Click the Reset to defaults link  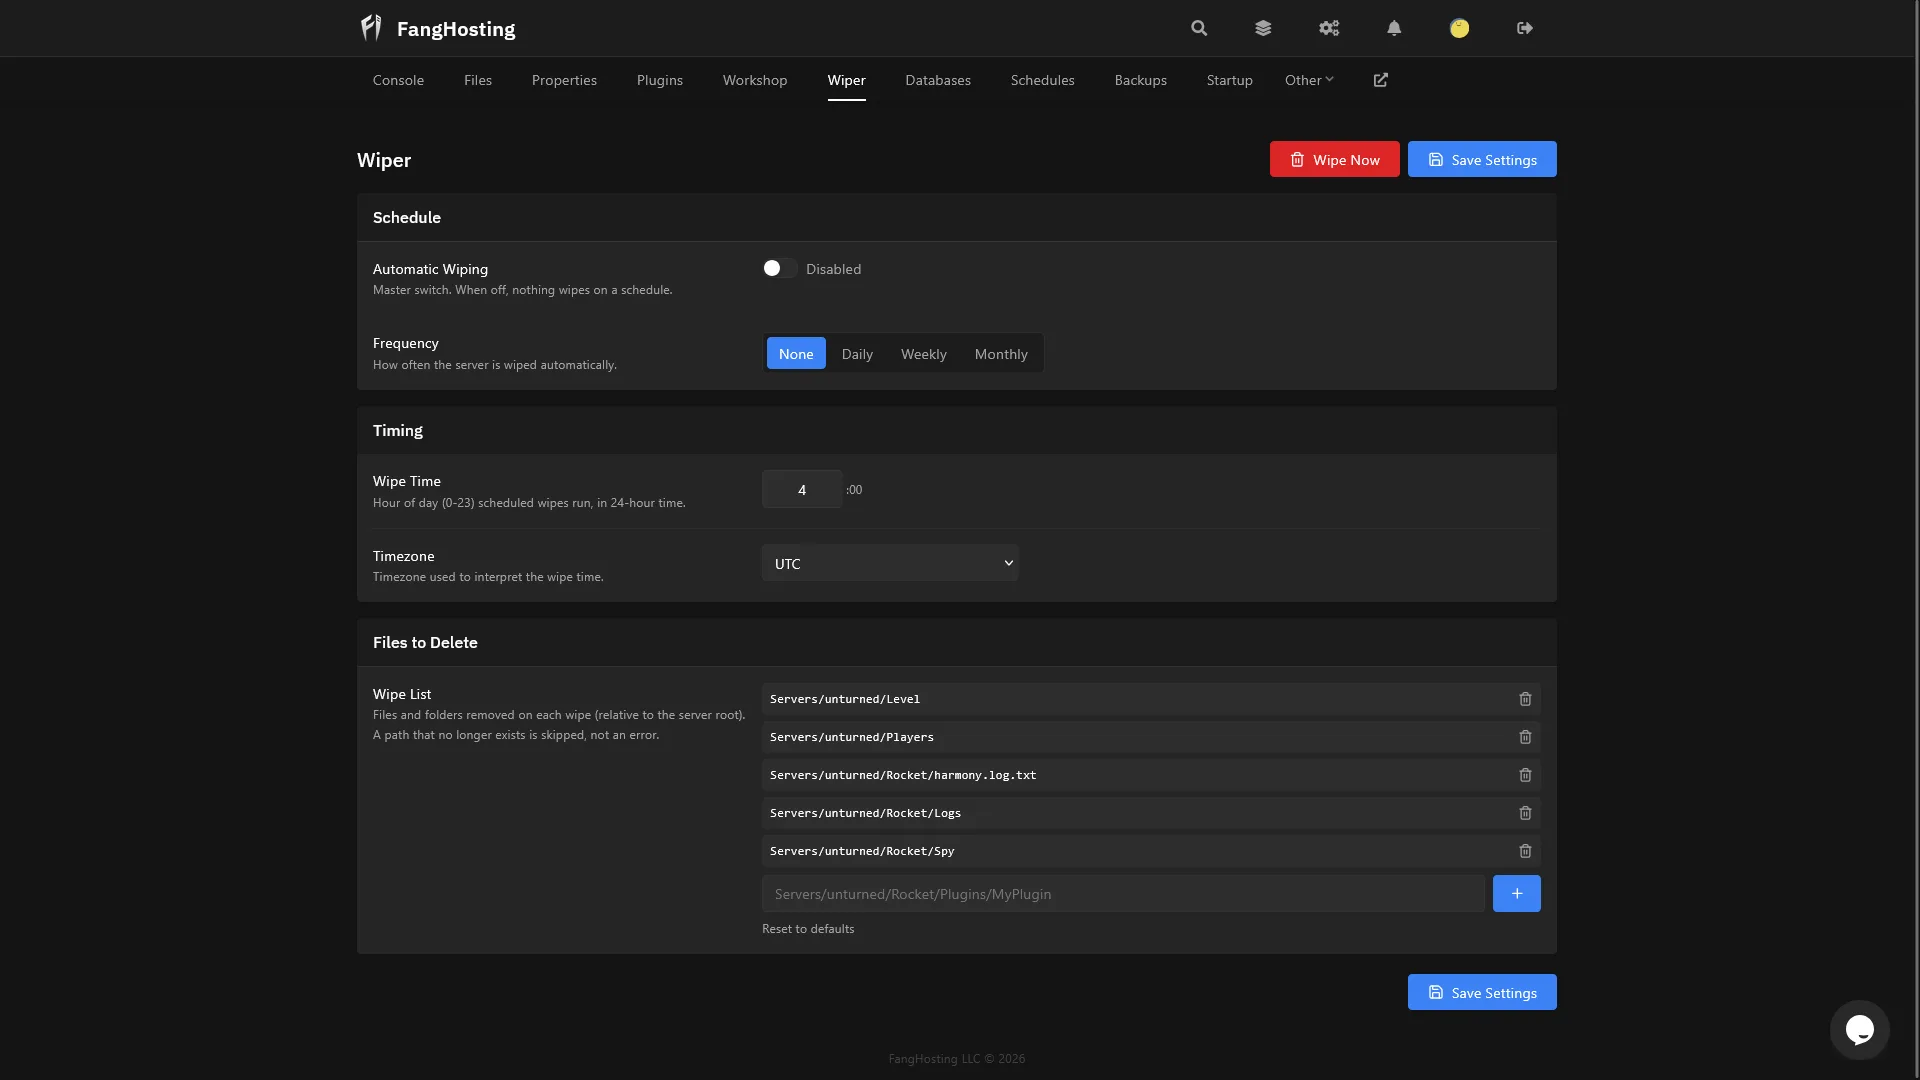808,929
